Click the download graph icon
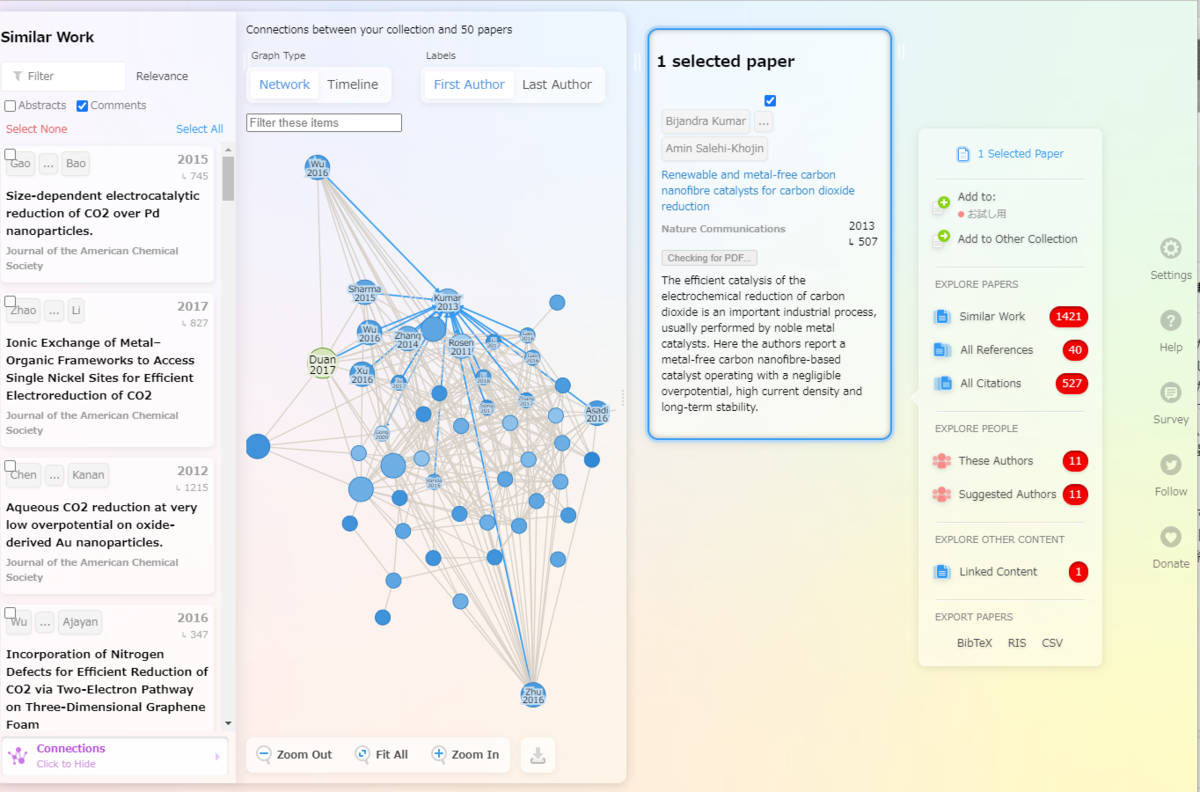 click(x=538, y=755)
